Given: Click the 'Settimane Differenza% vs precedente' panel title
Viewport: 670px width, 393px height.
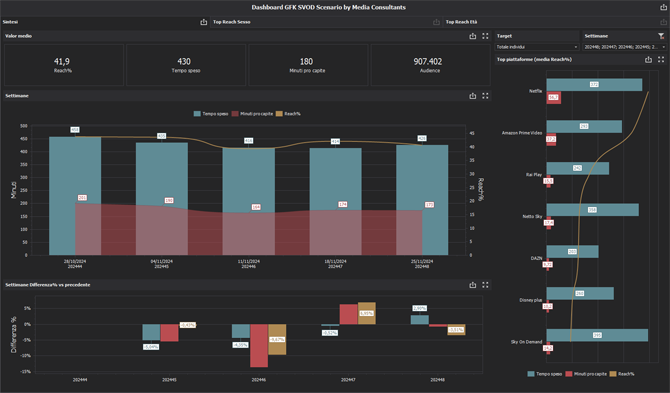Looking at the screenshot, I should click(x=47, y=284).
